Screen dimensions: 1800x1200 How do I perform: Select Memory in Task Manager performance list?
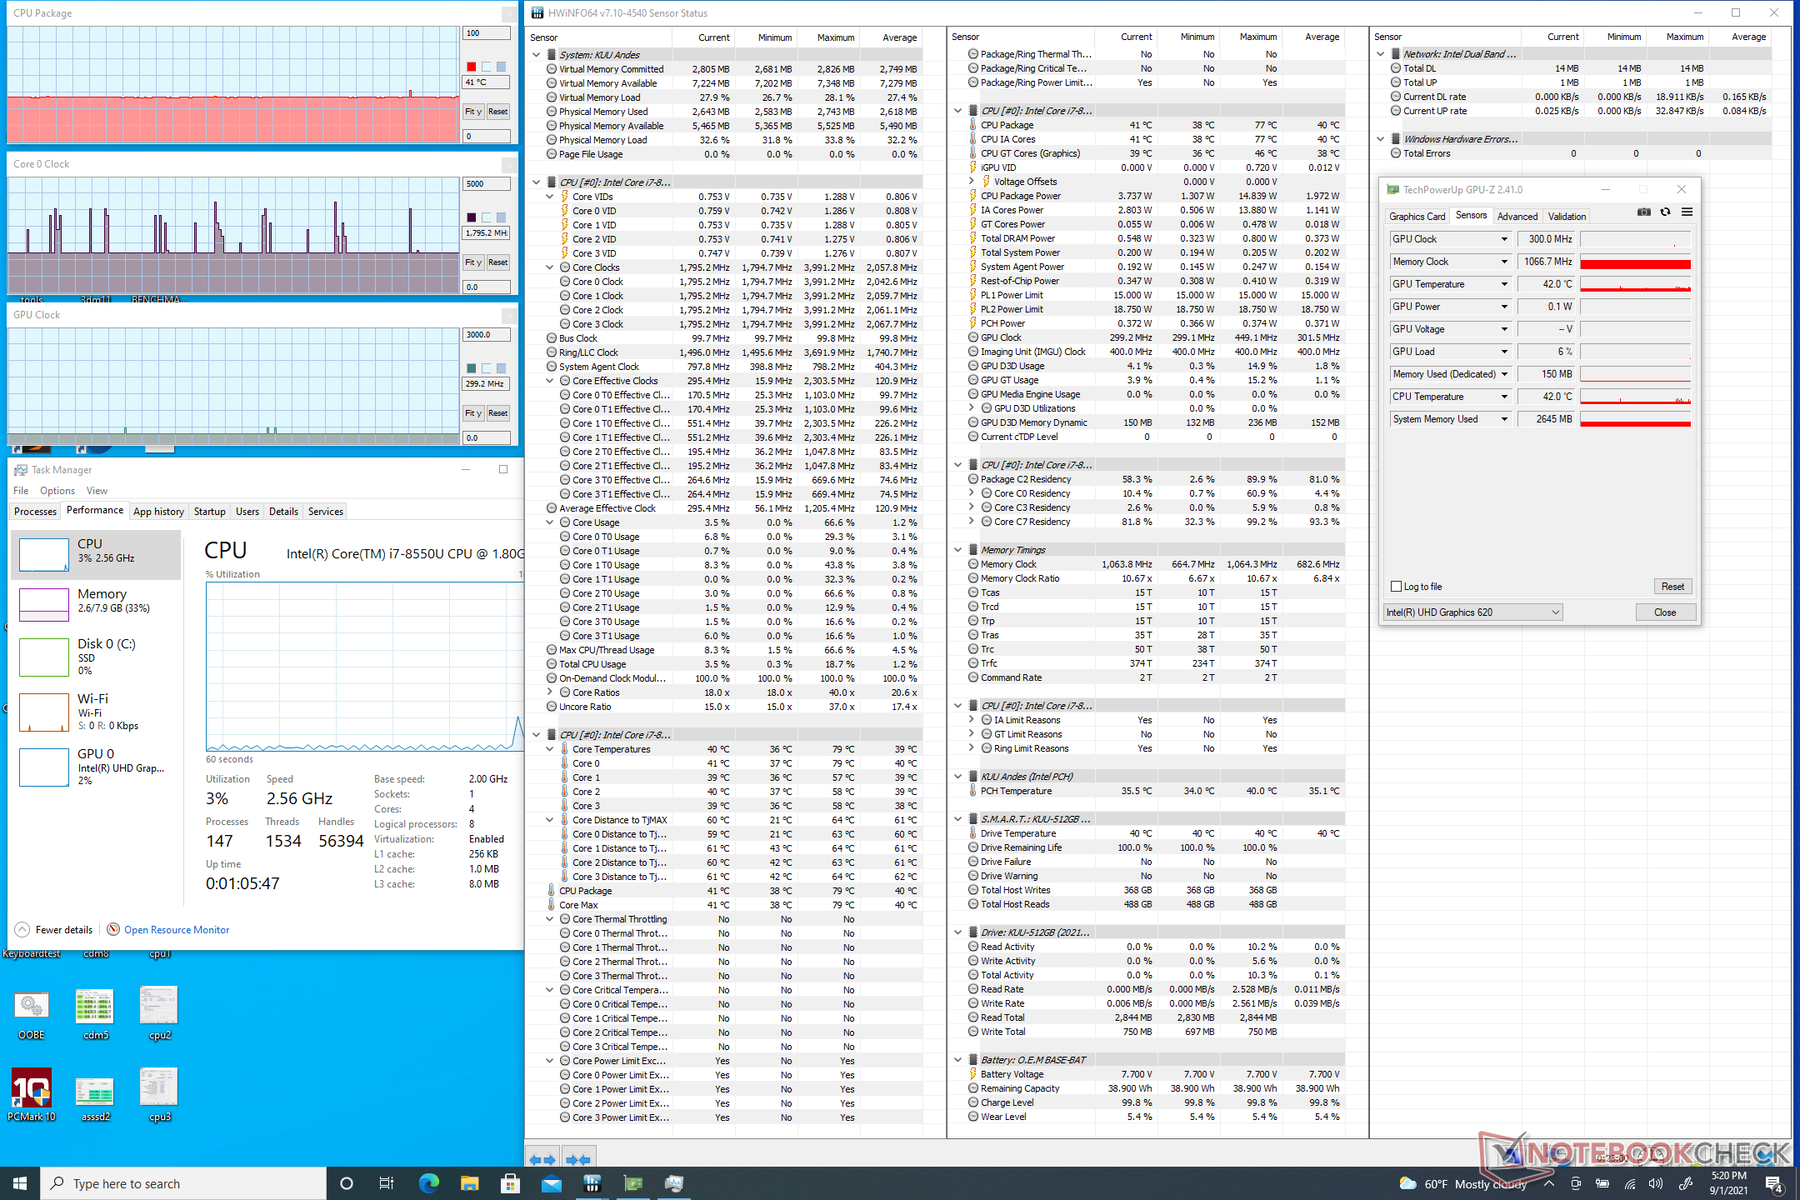pyautogui.click(x=96, y=603)
